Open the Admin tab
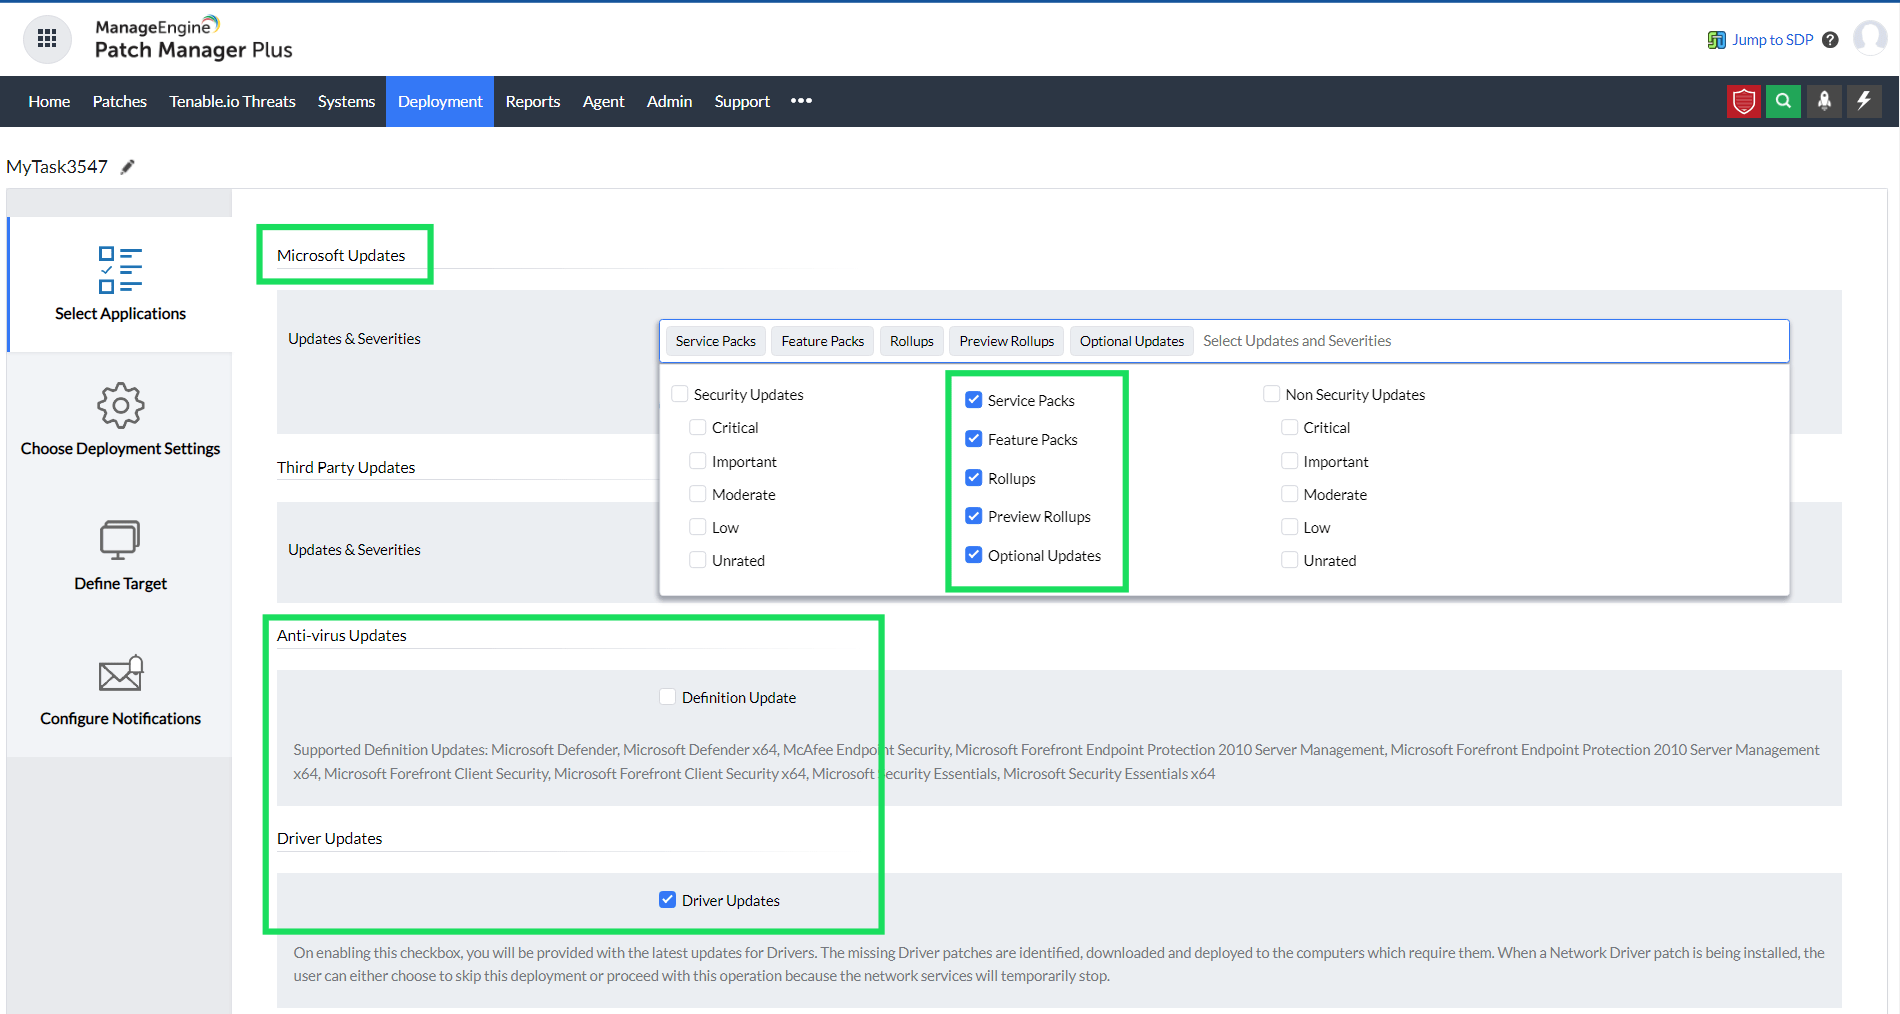1900x1014 pixels. 669,101
